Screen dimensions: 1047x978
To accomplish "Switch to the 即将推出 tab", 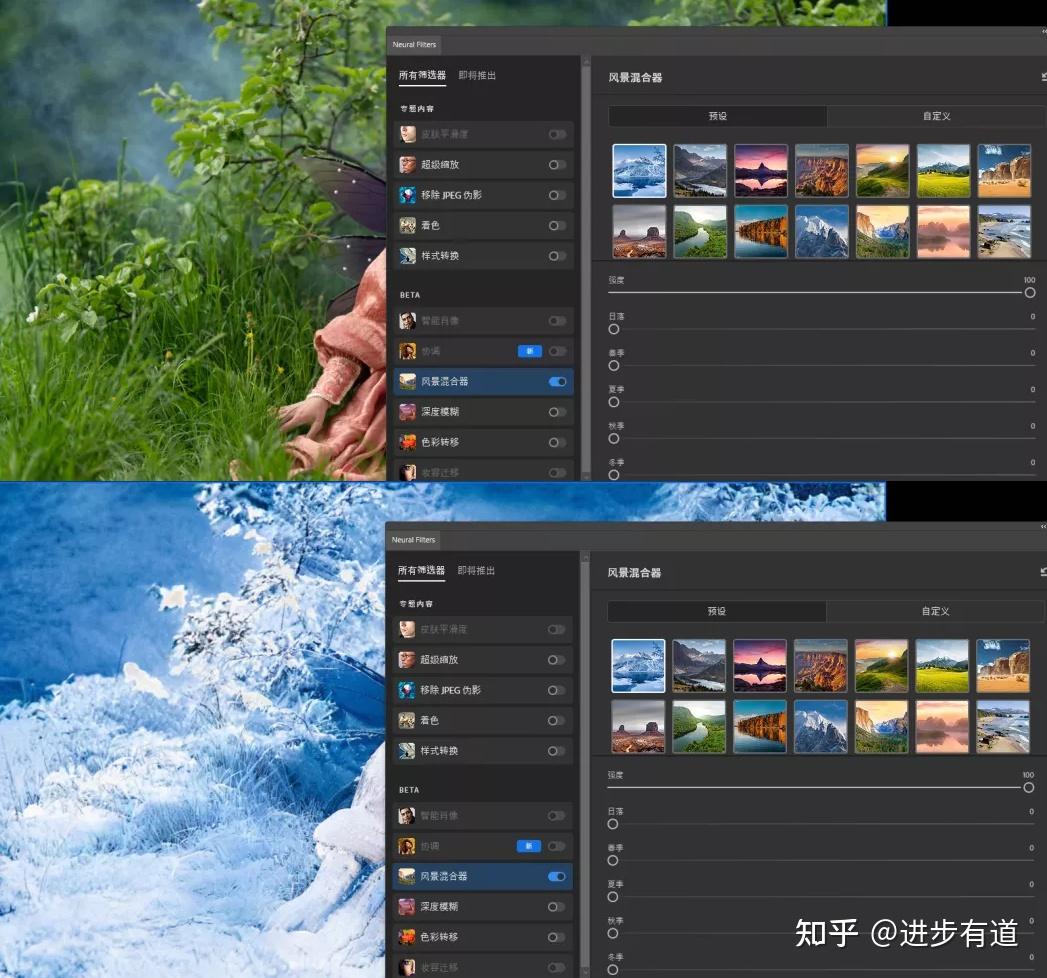I will [x=478, y=75].
